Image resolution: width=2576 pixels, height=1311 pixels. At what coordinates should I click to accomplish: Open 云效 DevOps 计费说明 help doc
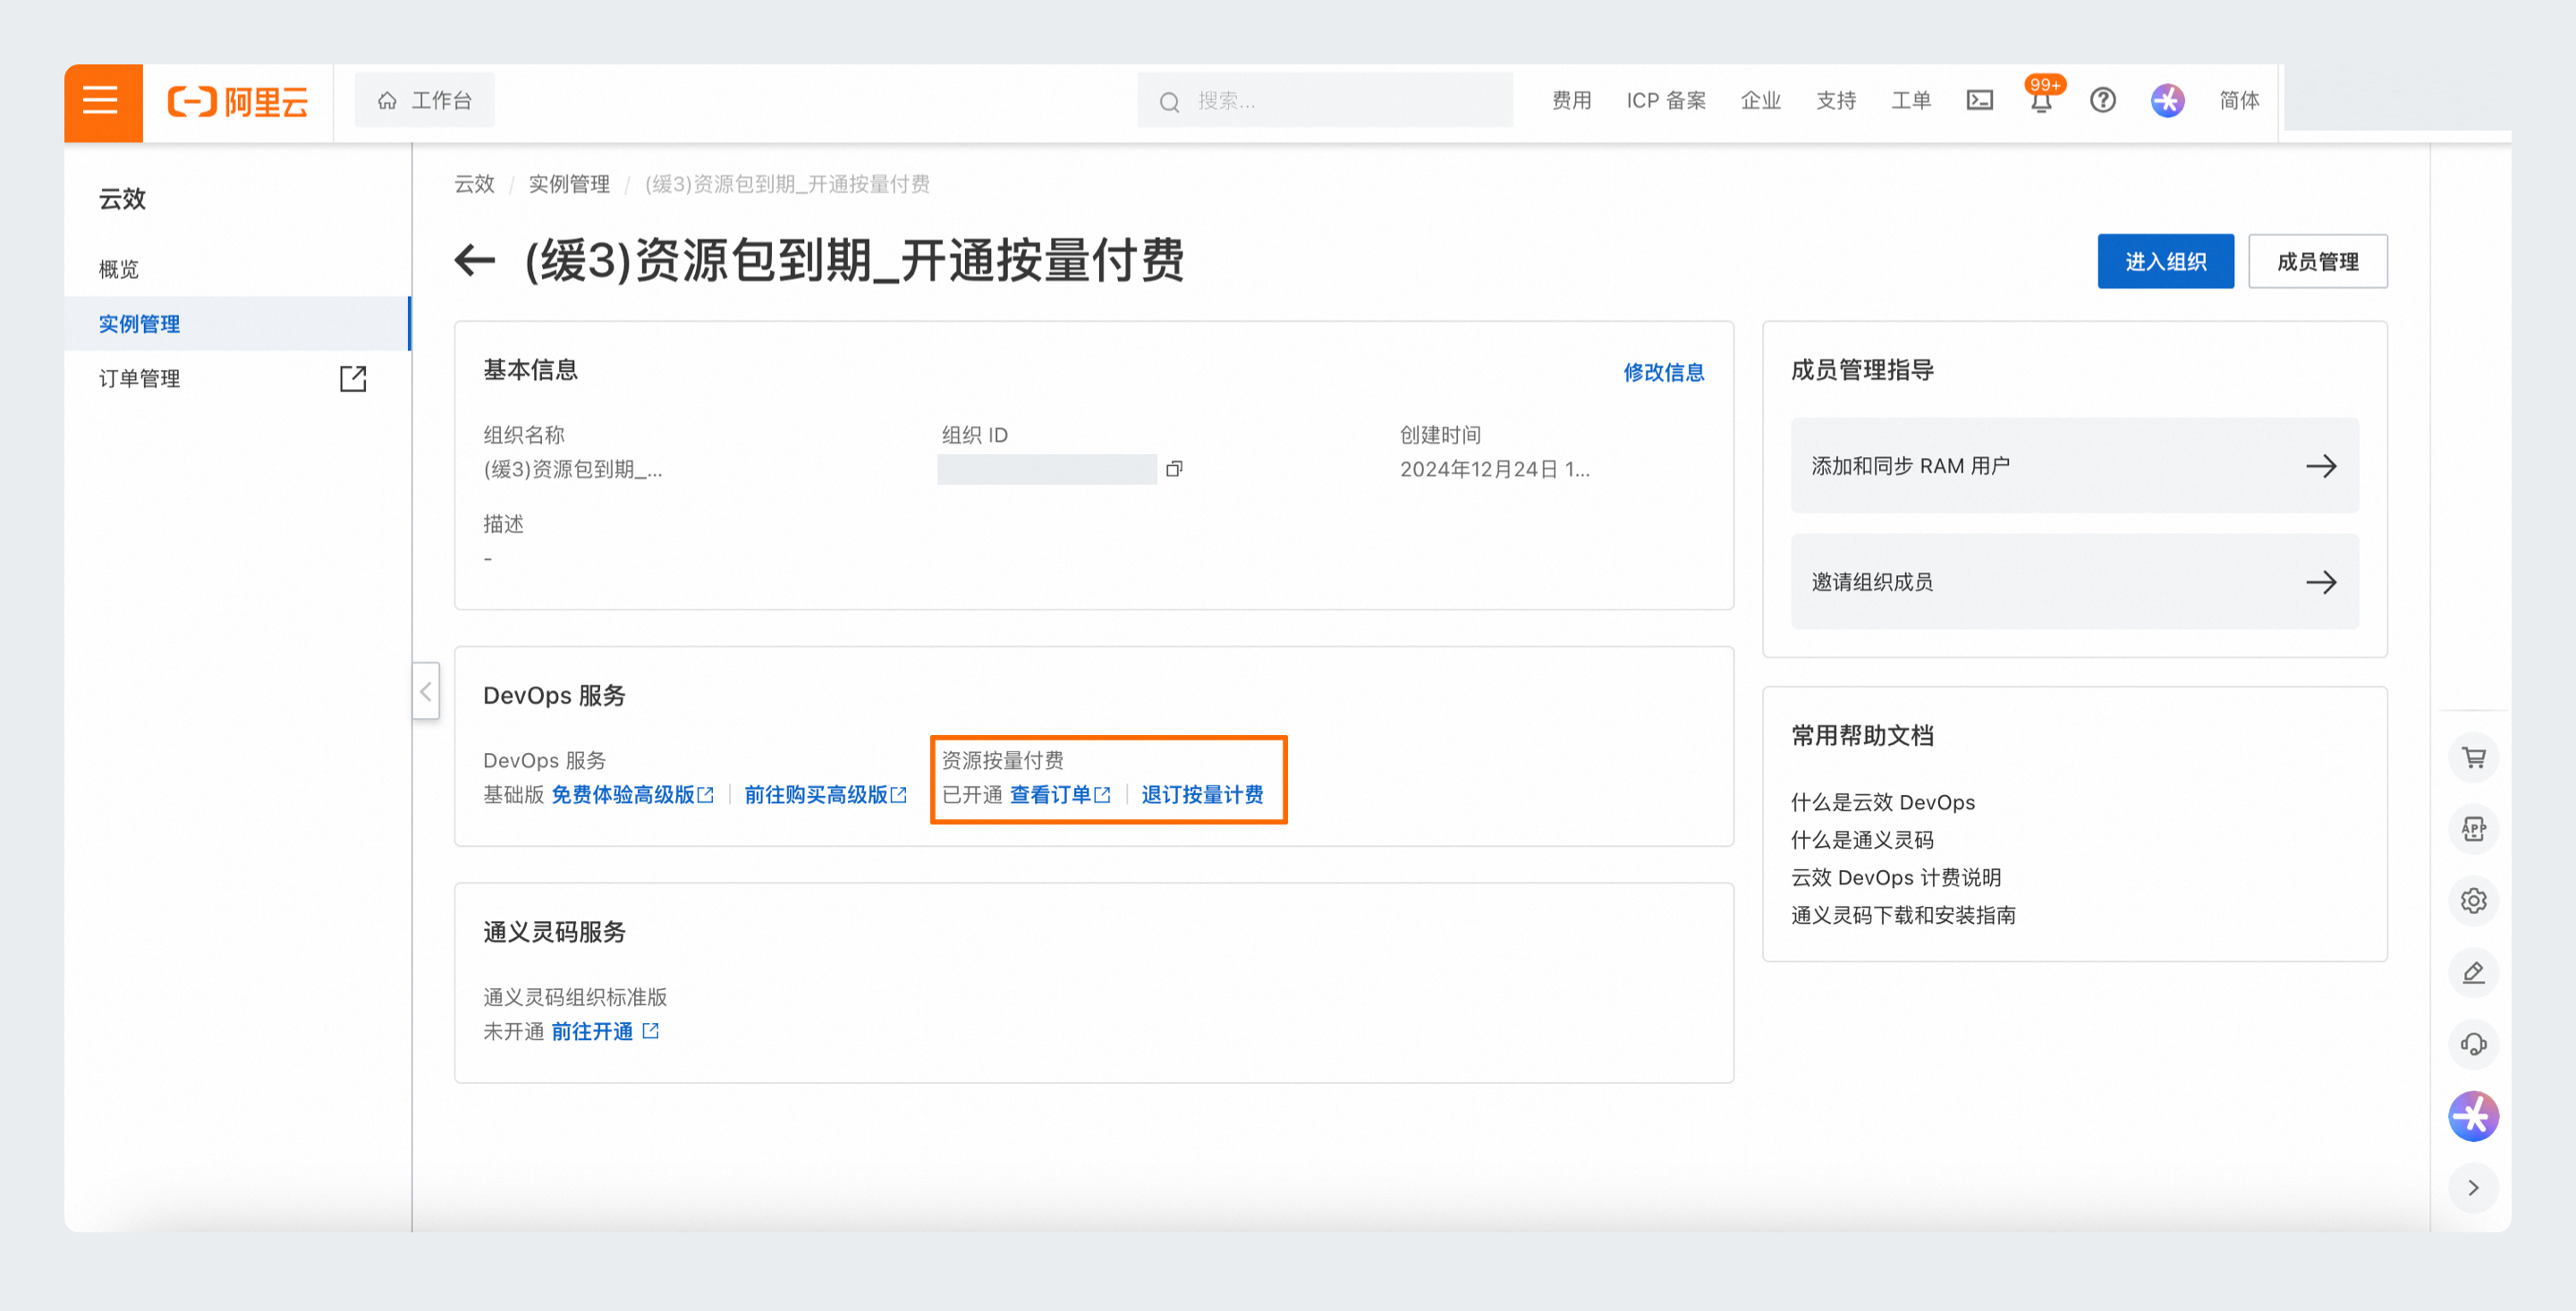pos(1895,877)
